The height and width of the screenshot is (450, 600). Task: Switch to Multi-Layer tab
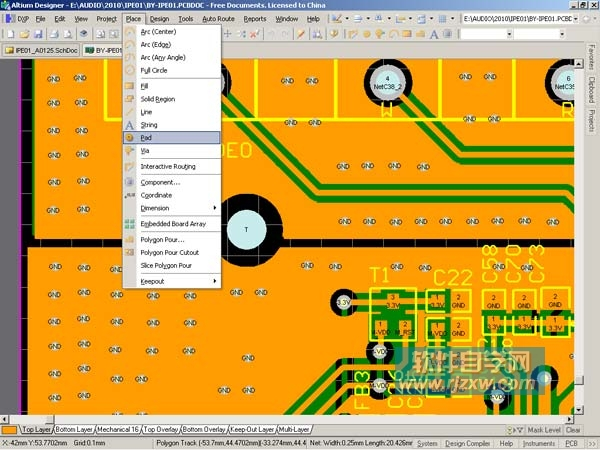[294, 429]
